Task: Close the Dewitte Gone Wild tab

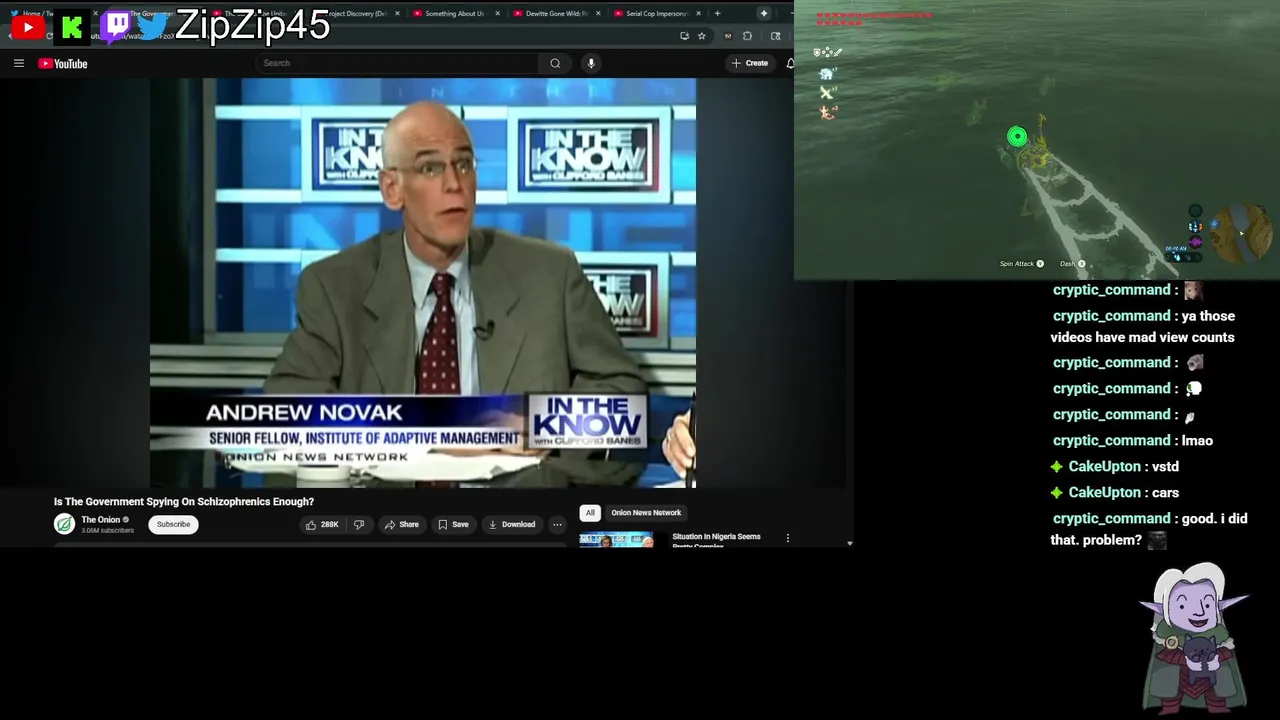Action: point(598,14)
